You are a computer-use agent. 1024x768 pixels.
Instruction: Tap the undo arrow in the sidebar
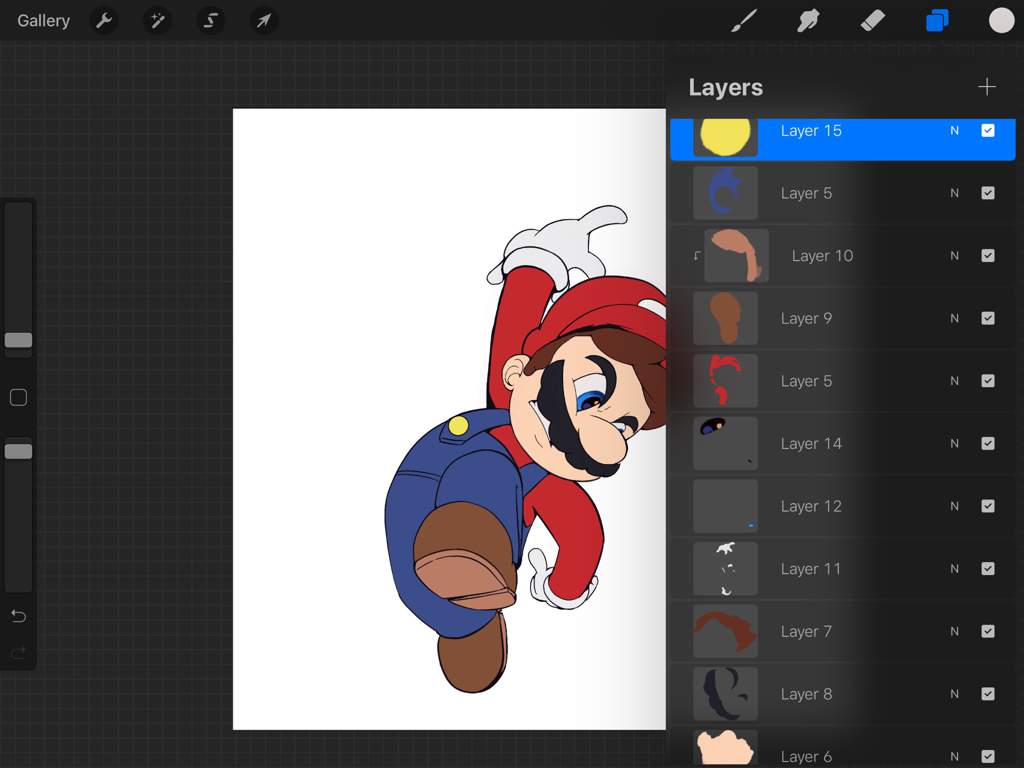(18, 616)
